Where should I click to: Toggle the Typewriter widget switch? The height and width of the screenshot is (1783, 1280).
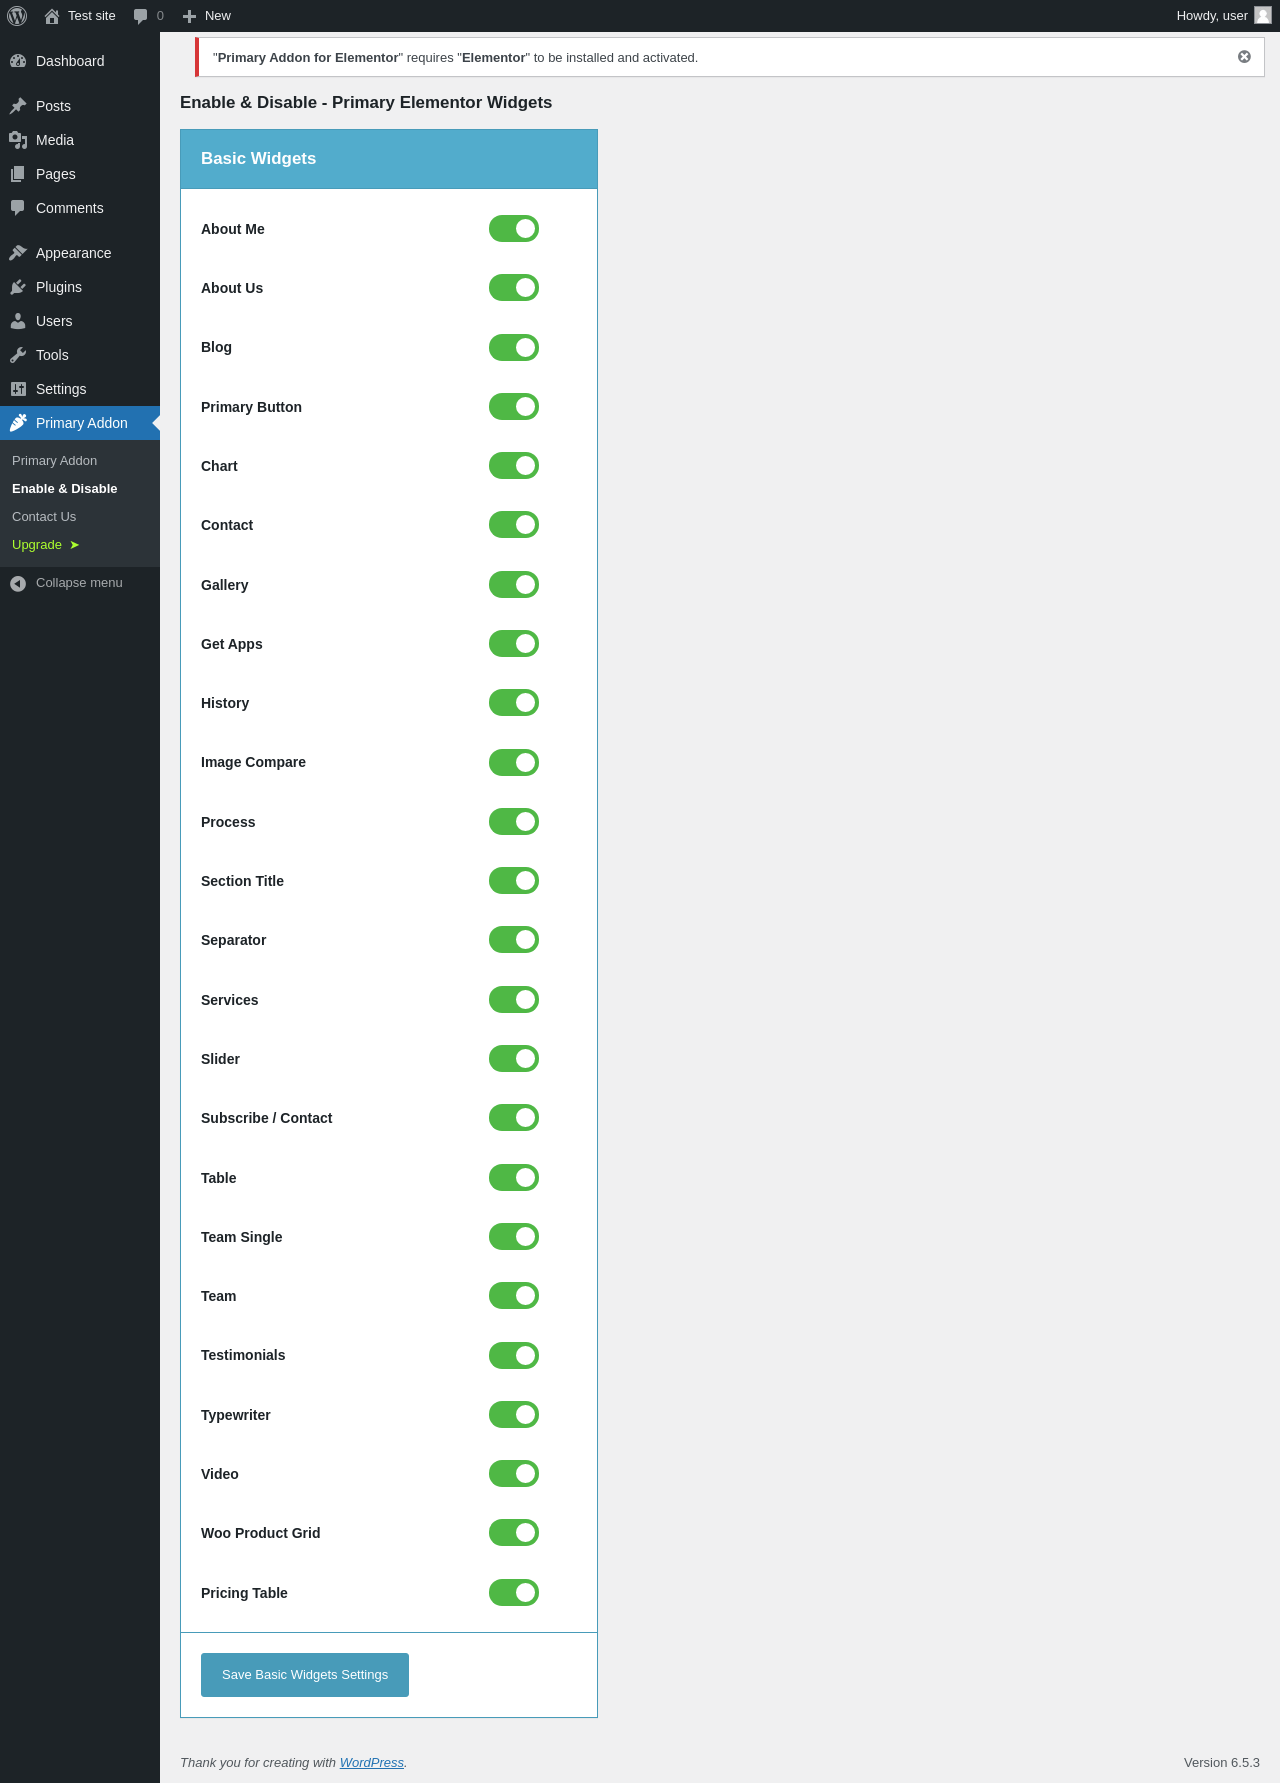click(x=514, y=1415)
